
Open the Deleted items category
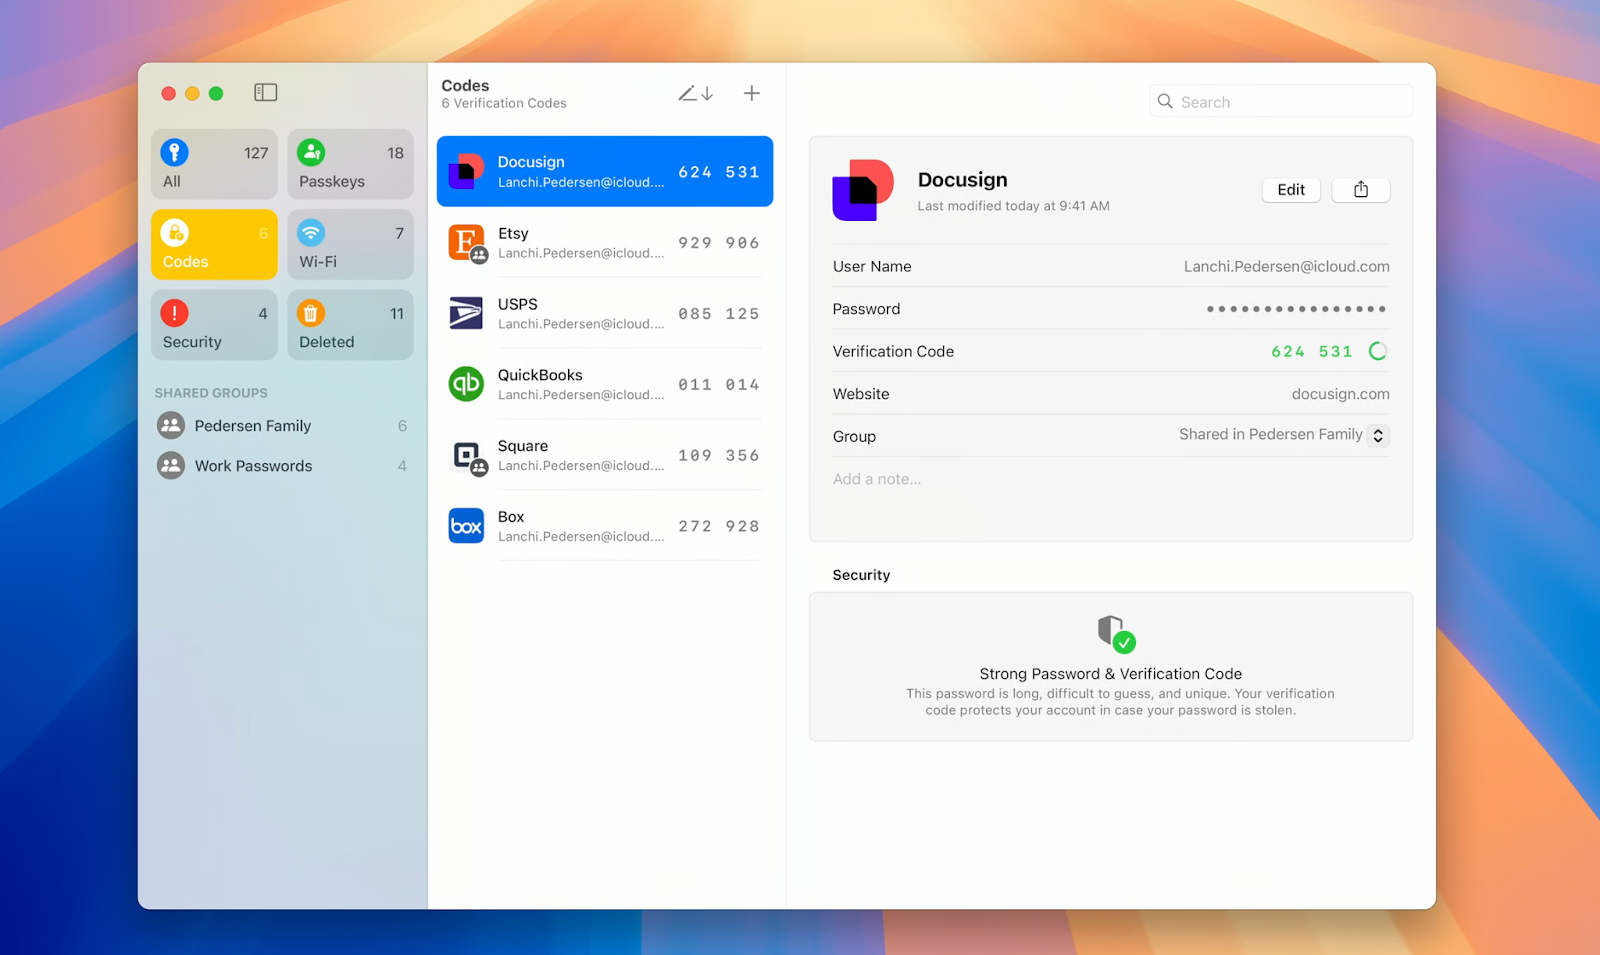click(x=350, y=324)
